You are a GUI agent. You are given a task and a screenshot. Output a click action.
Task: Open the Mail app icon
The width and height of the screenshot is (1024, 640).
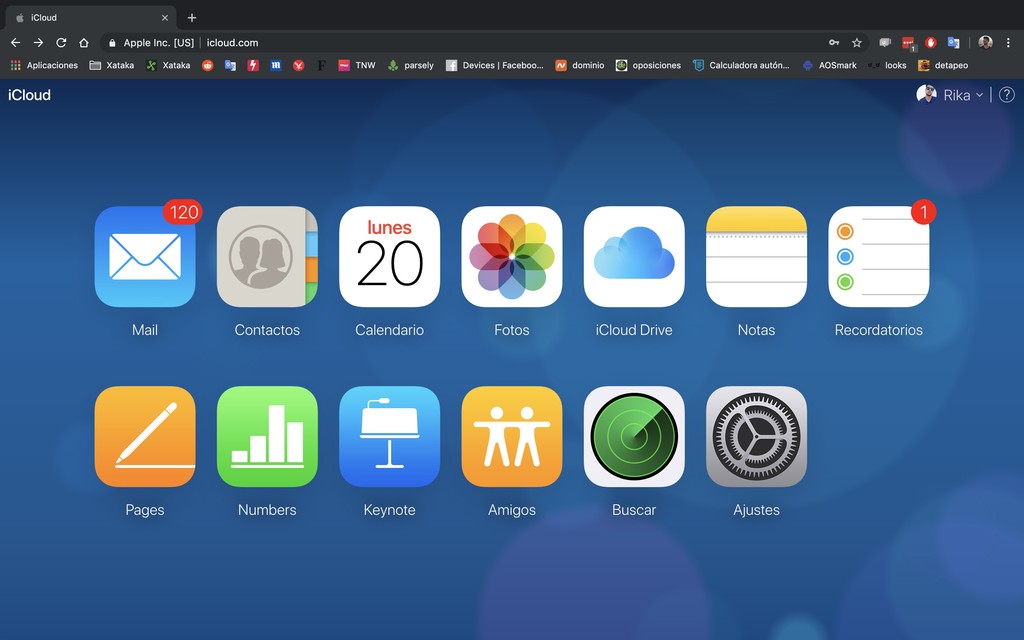(145, 257)
